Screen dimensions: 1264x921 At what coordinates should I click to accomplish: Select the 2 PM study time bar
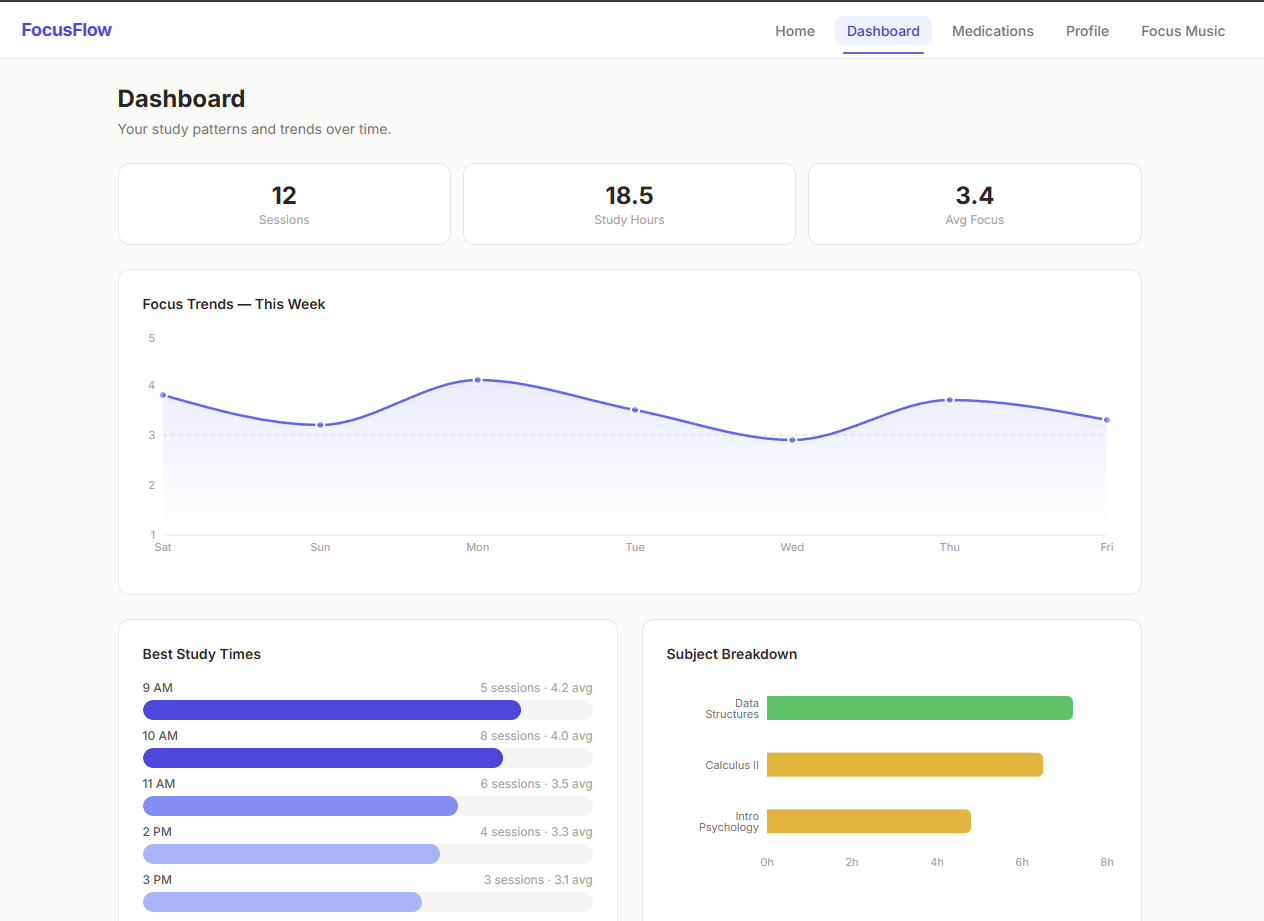[291, 854]
